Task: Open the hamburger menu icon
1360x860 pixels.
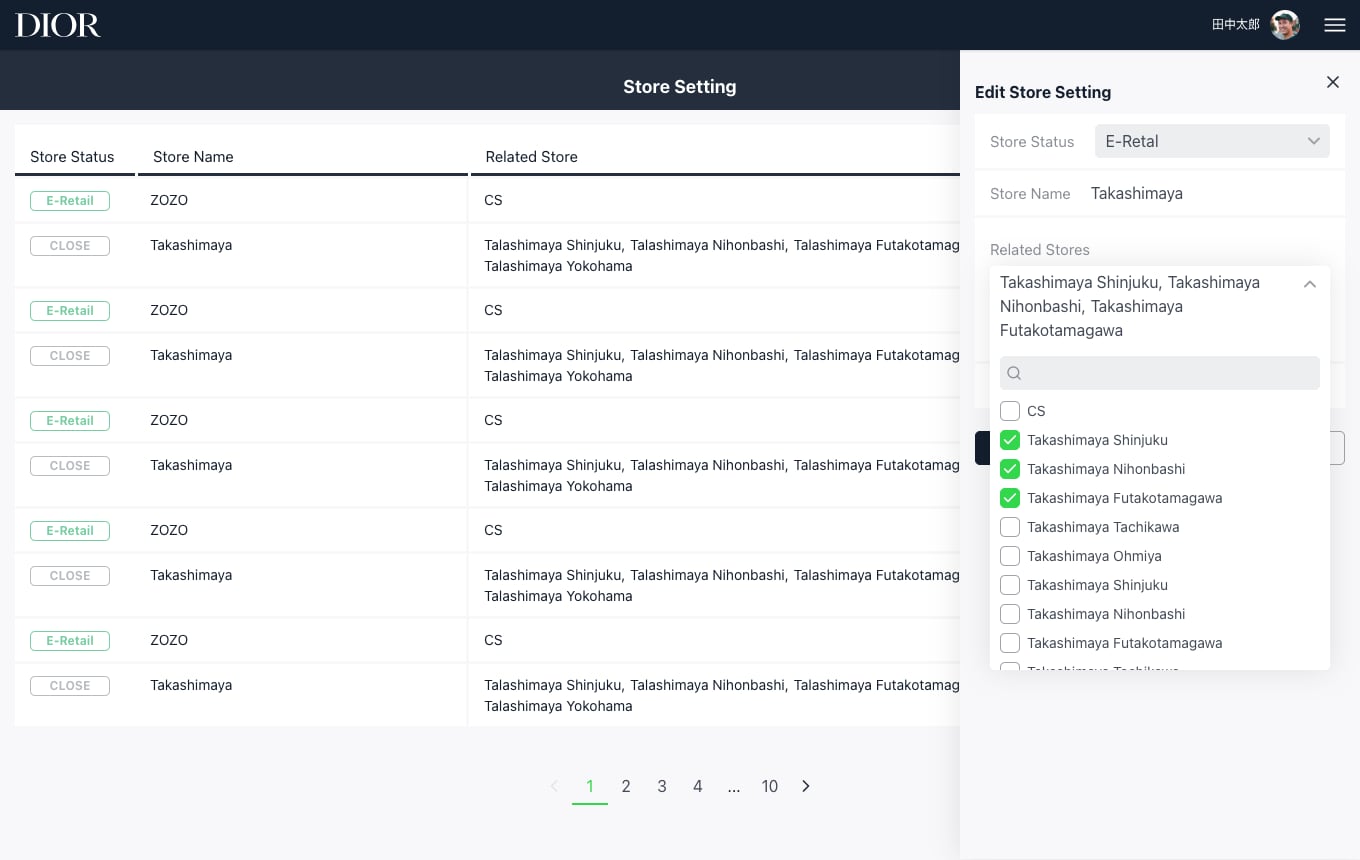Action: (1334, 25)
